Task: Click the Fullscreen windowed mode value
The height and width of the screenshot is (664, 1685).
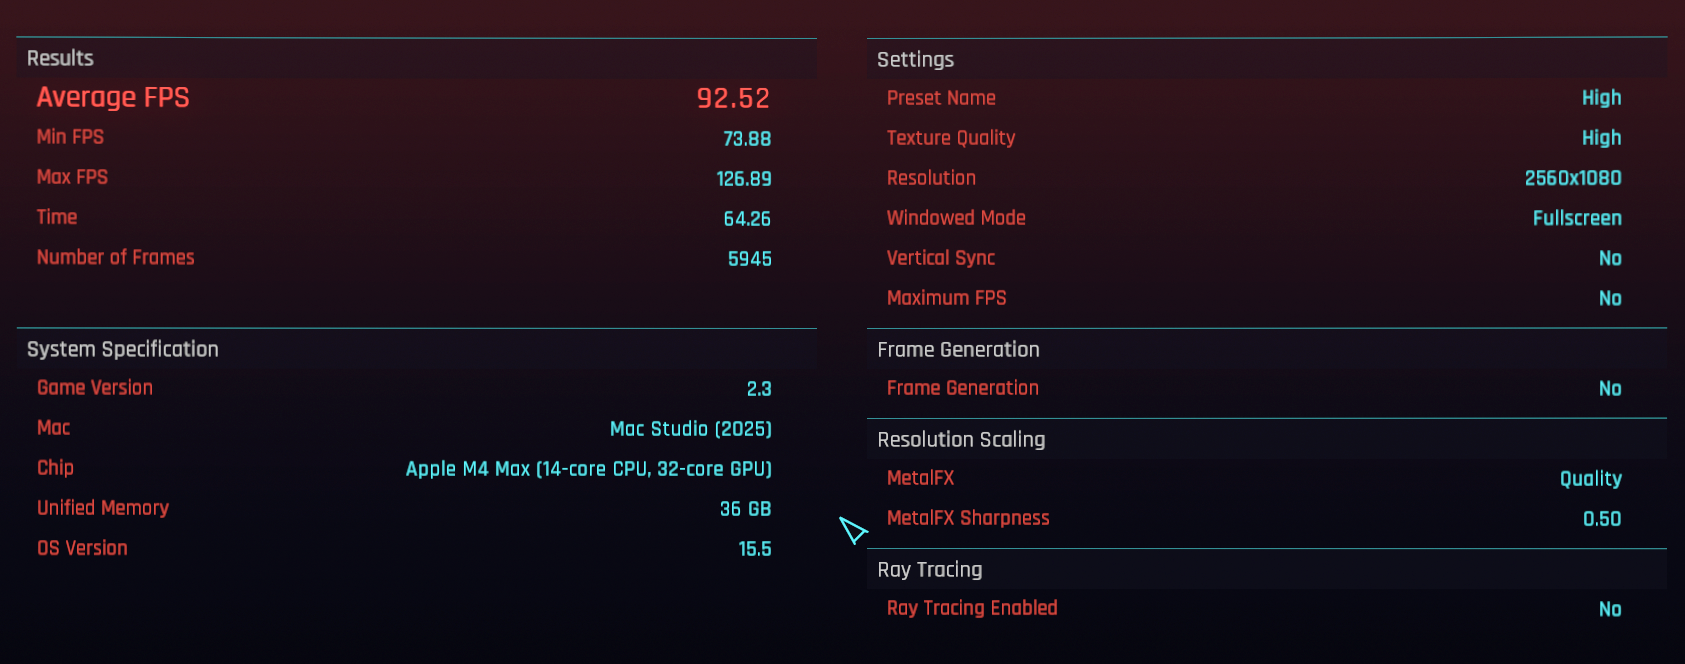Action: pos(1576,218)
